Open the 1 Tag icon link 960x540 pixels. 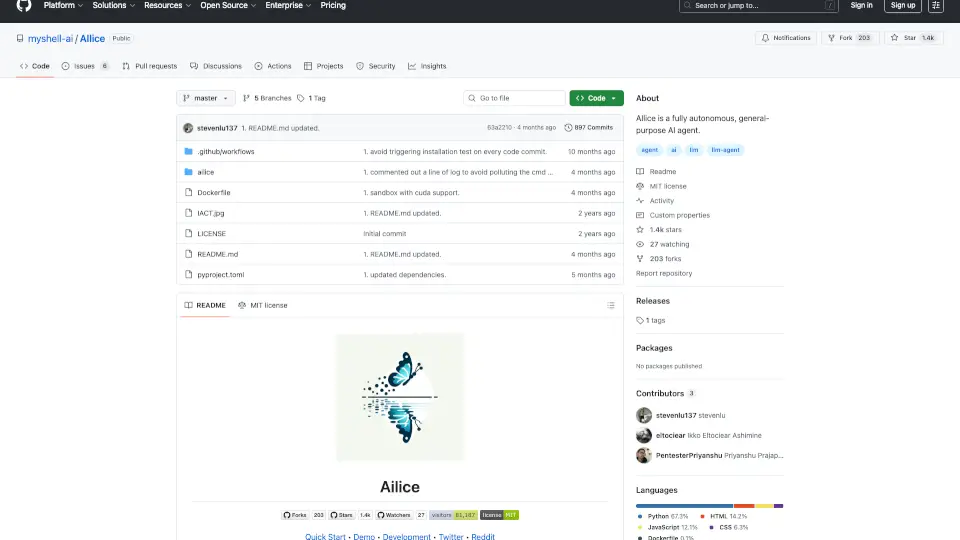coord(311,98)
